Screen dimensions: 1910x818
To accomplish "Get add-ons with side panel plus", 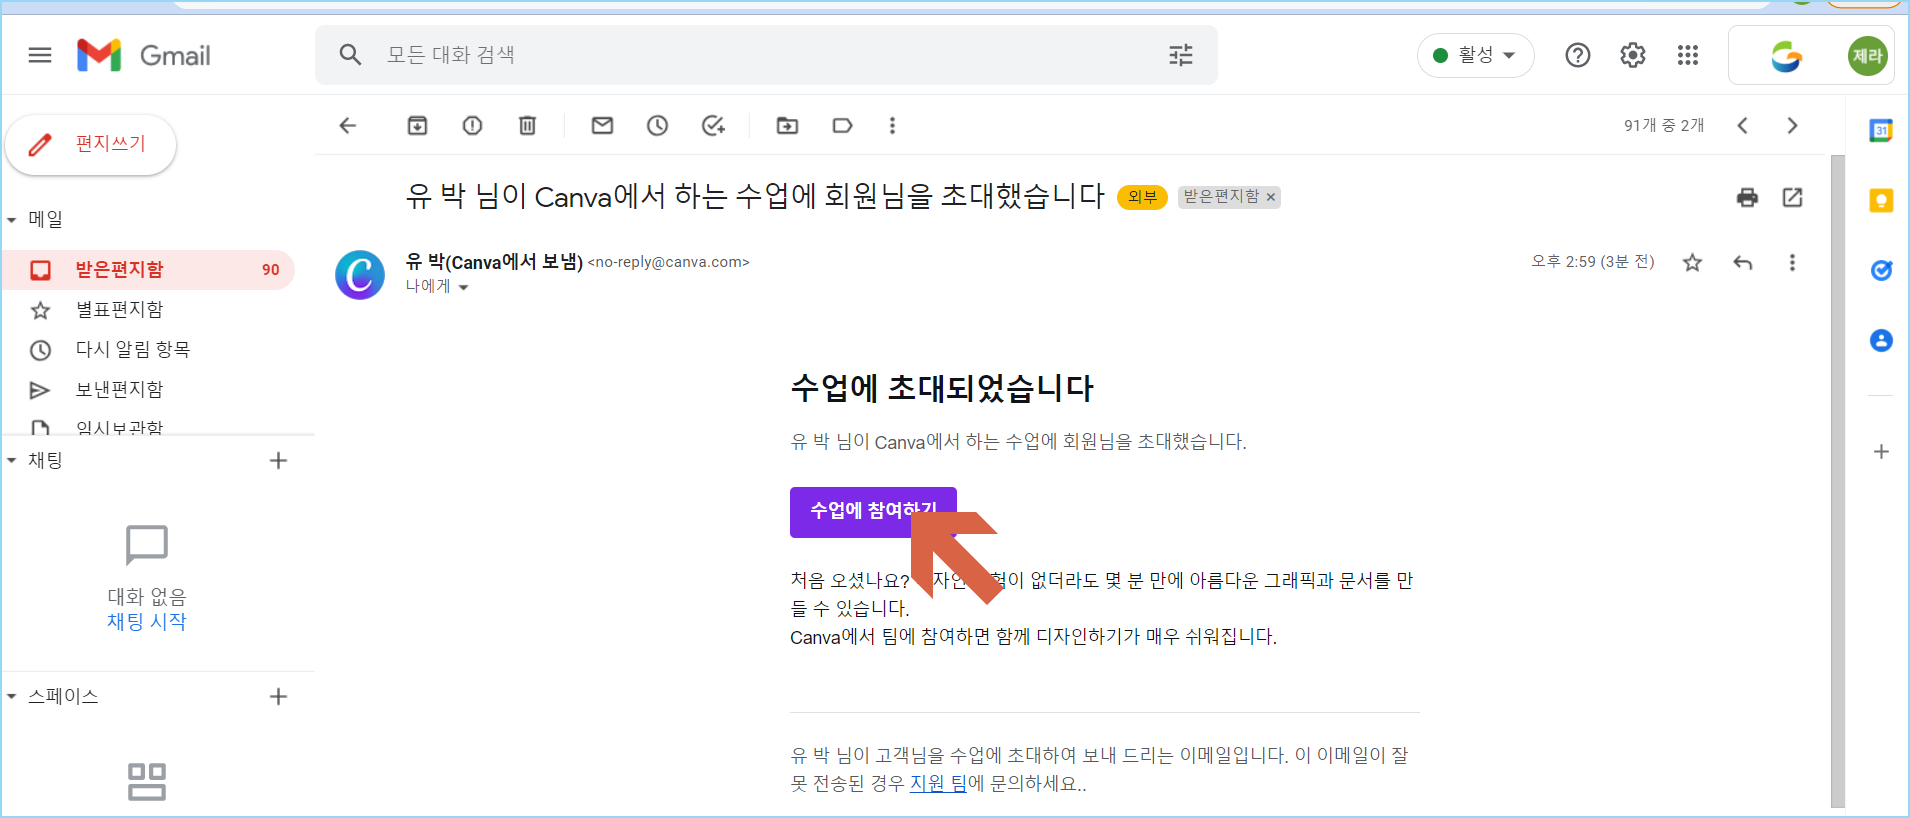I will coord(1881,452).
